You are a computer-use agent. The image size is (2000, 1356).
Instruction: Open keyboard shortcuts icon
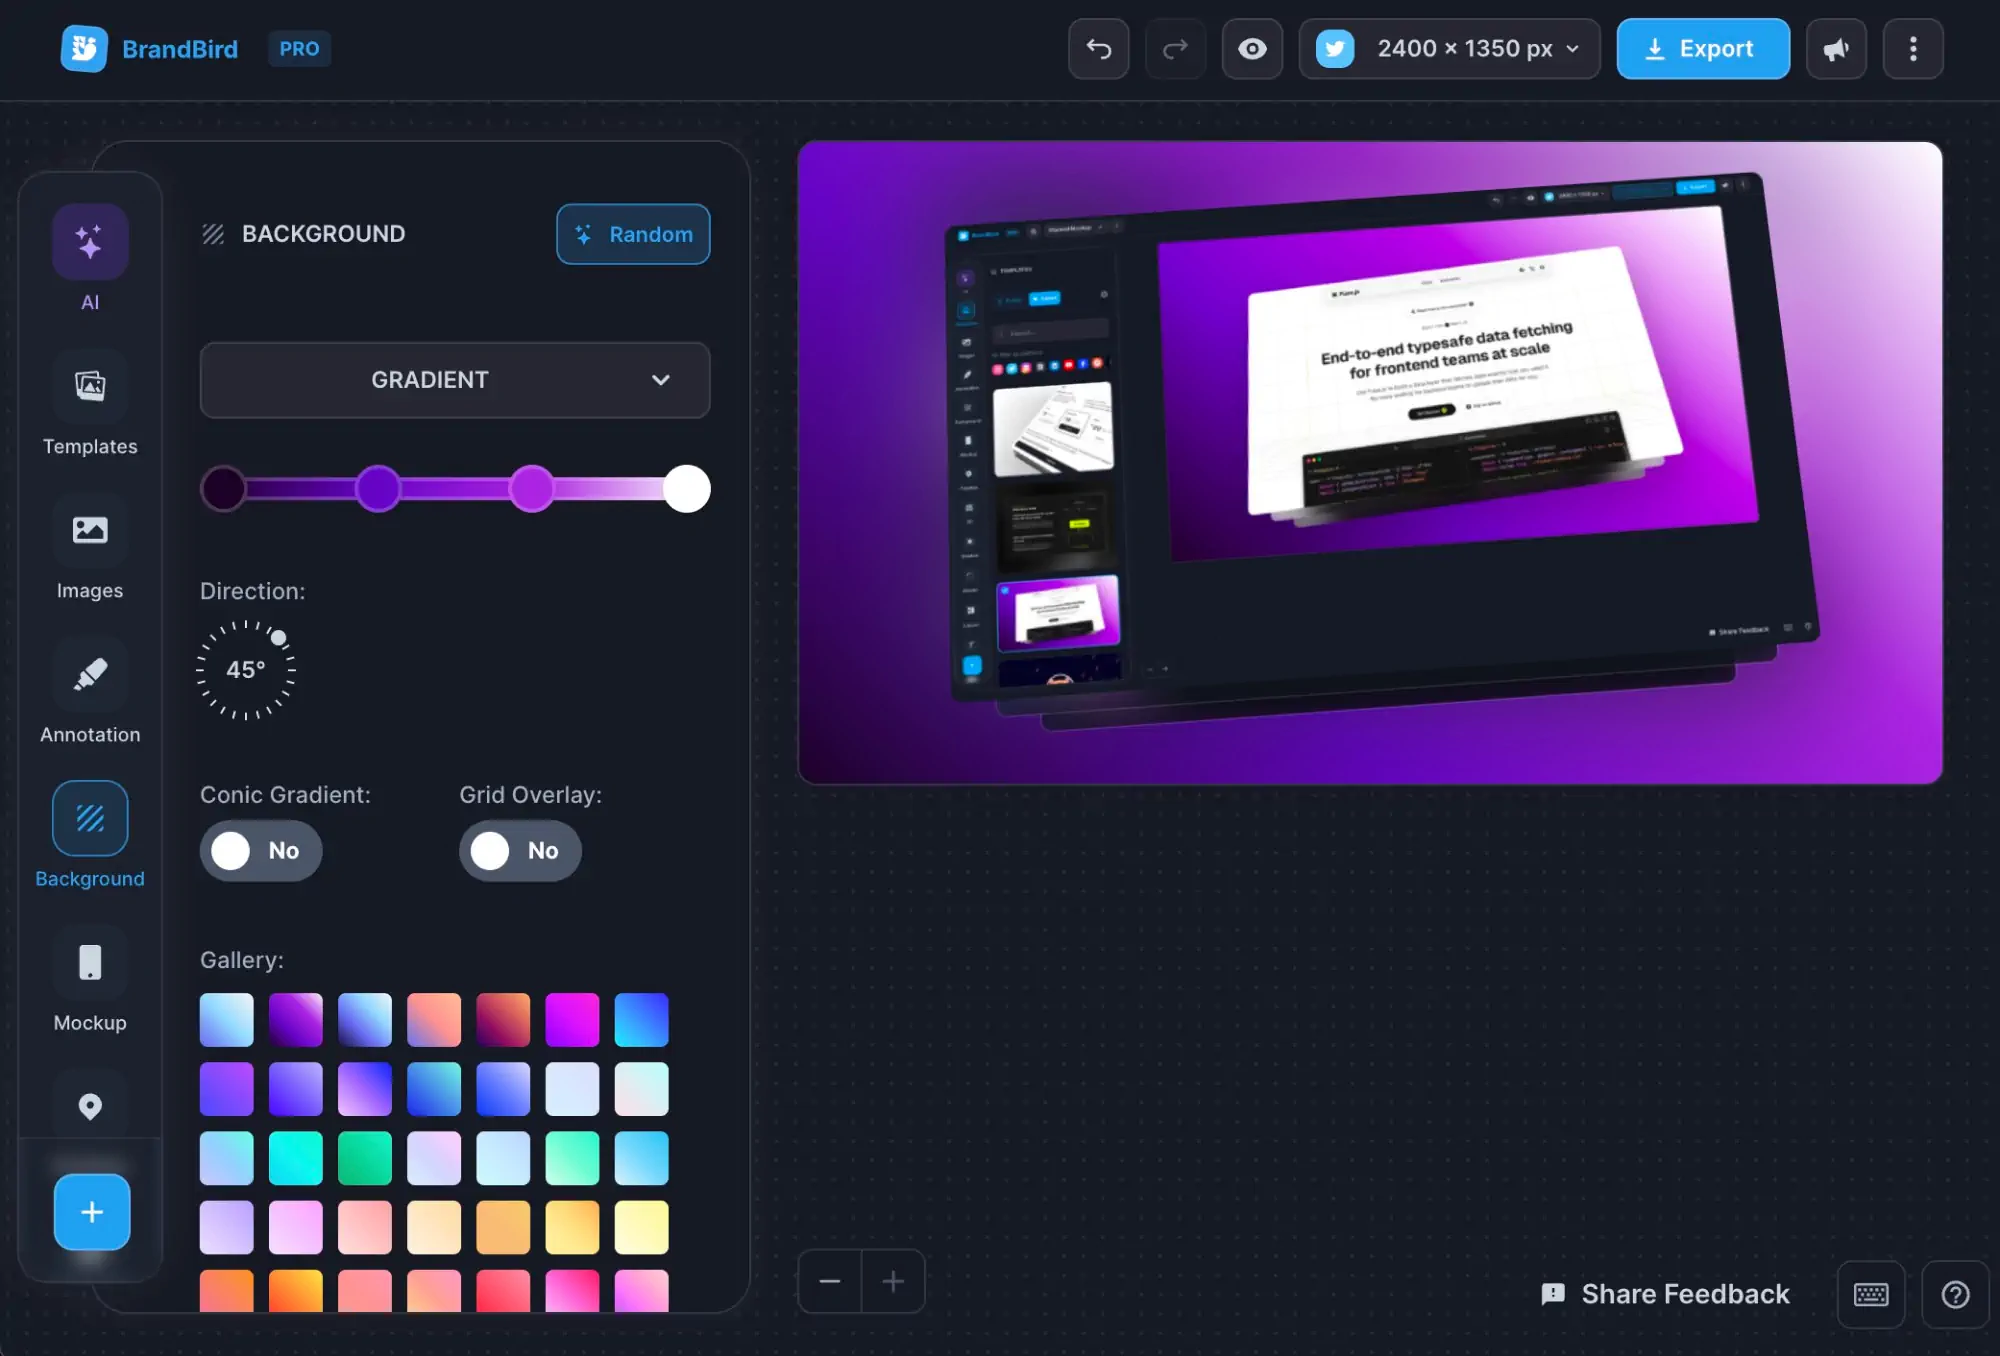(1870, 1294)
